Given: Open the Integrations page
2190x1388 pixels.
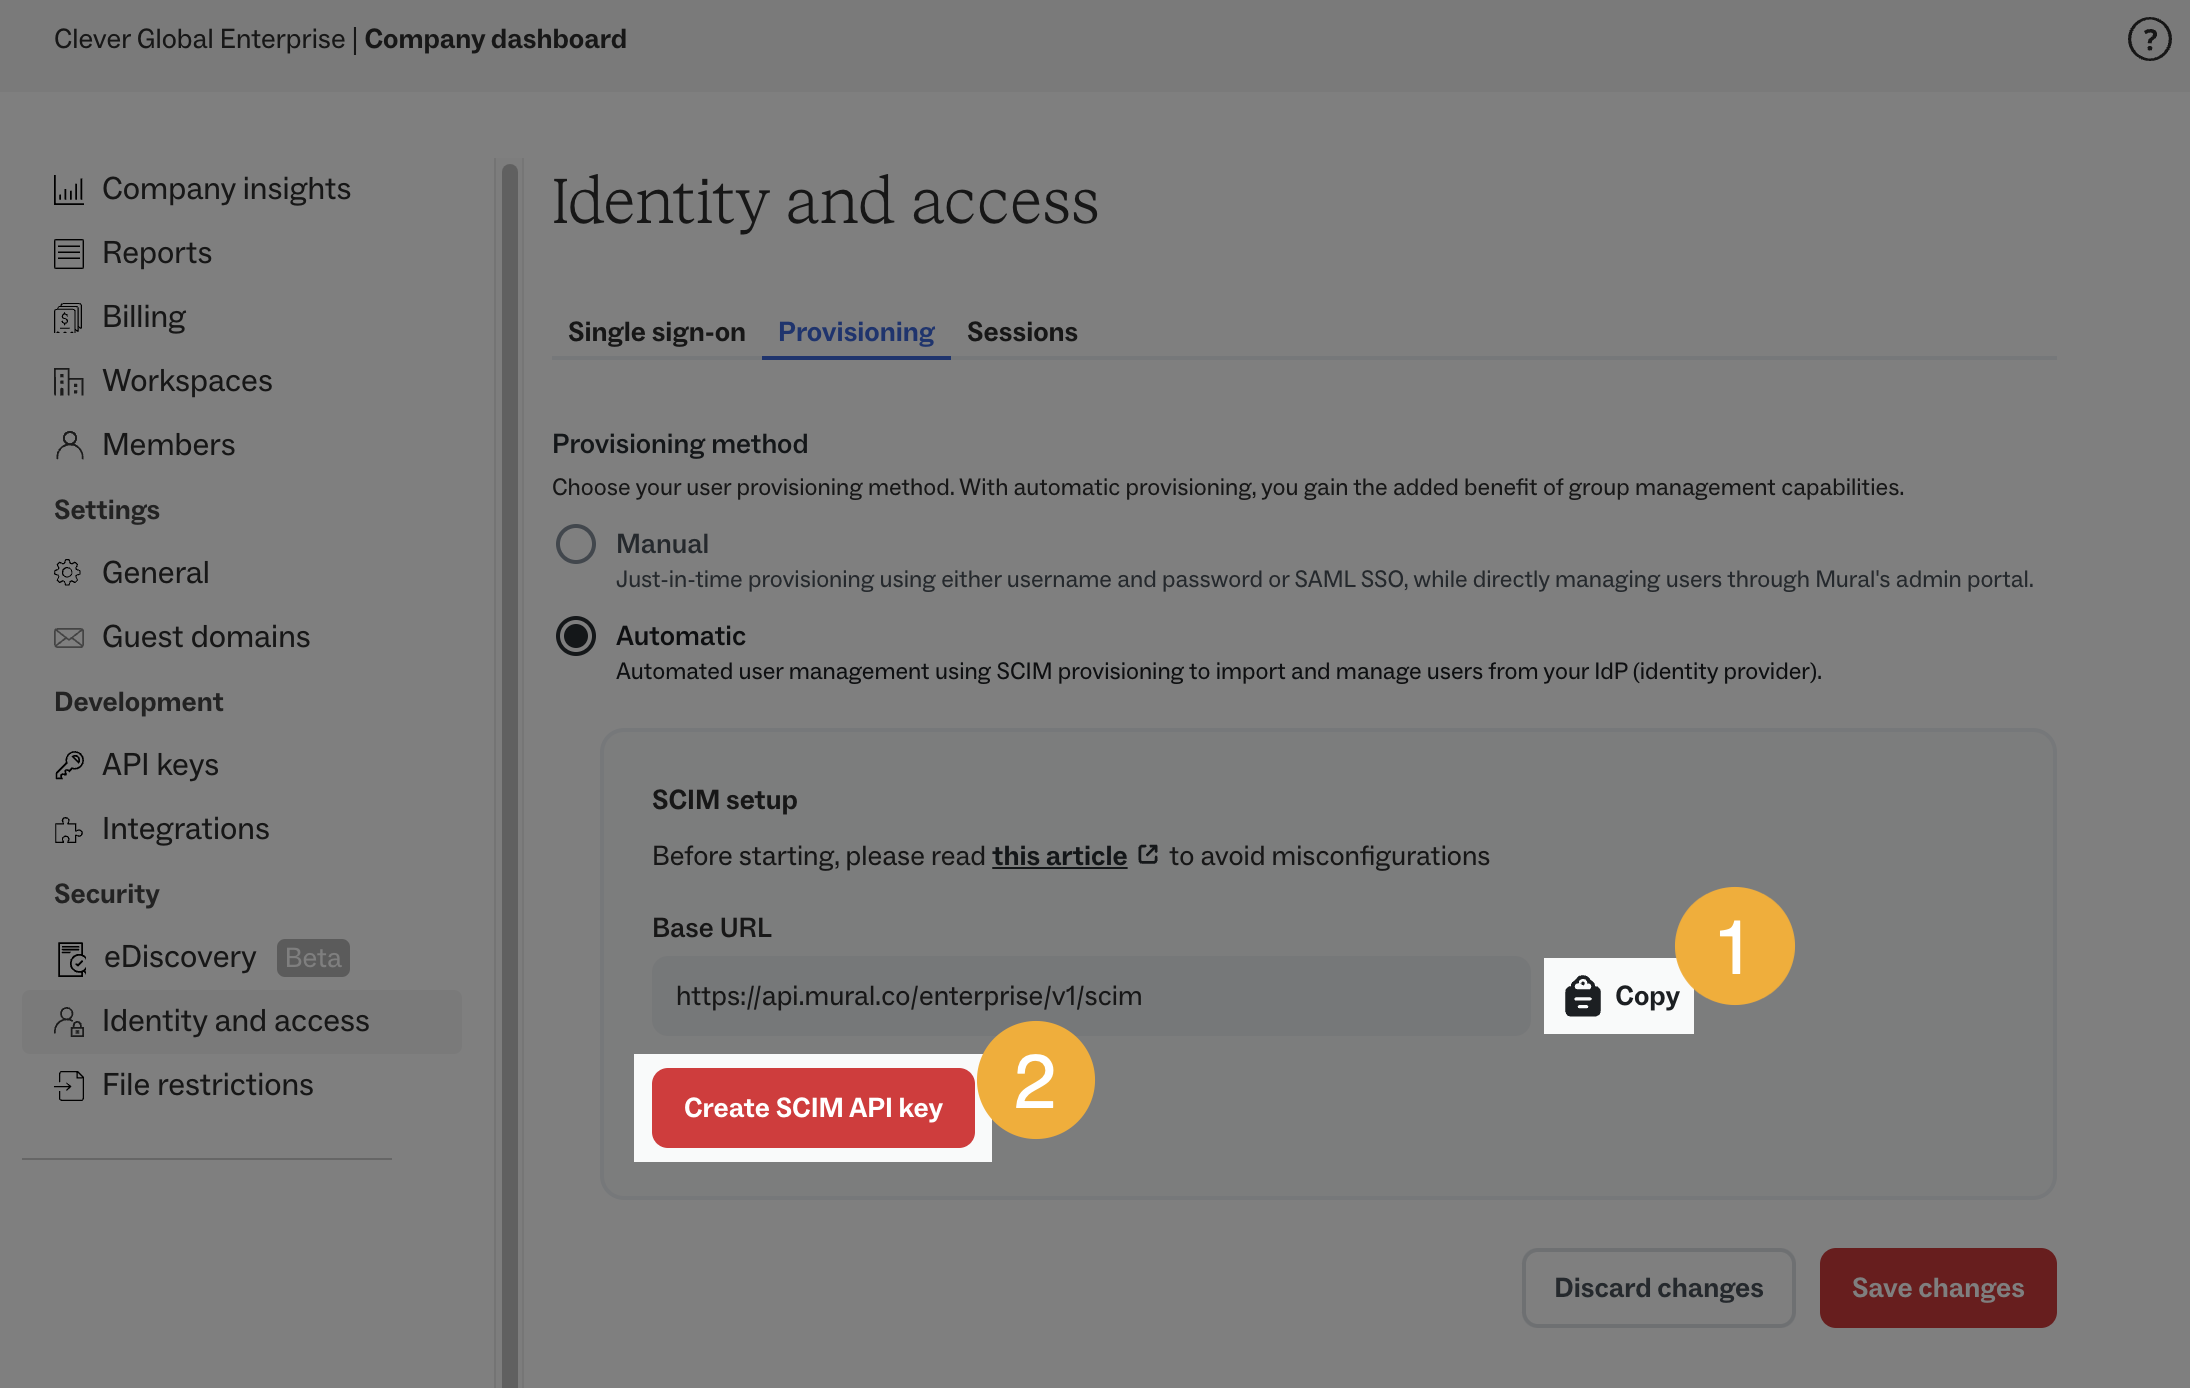Looking at the screenshot, I should [x=185, y=829].
